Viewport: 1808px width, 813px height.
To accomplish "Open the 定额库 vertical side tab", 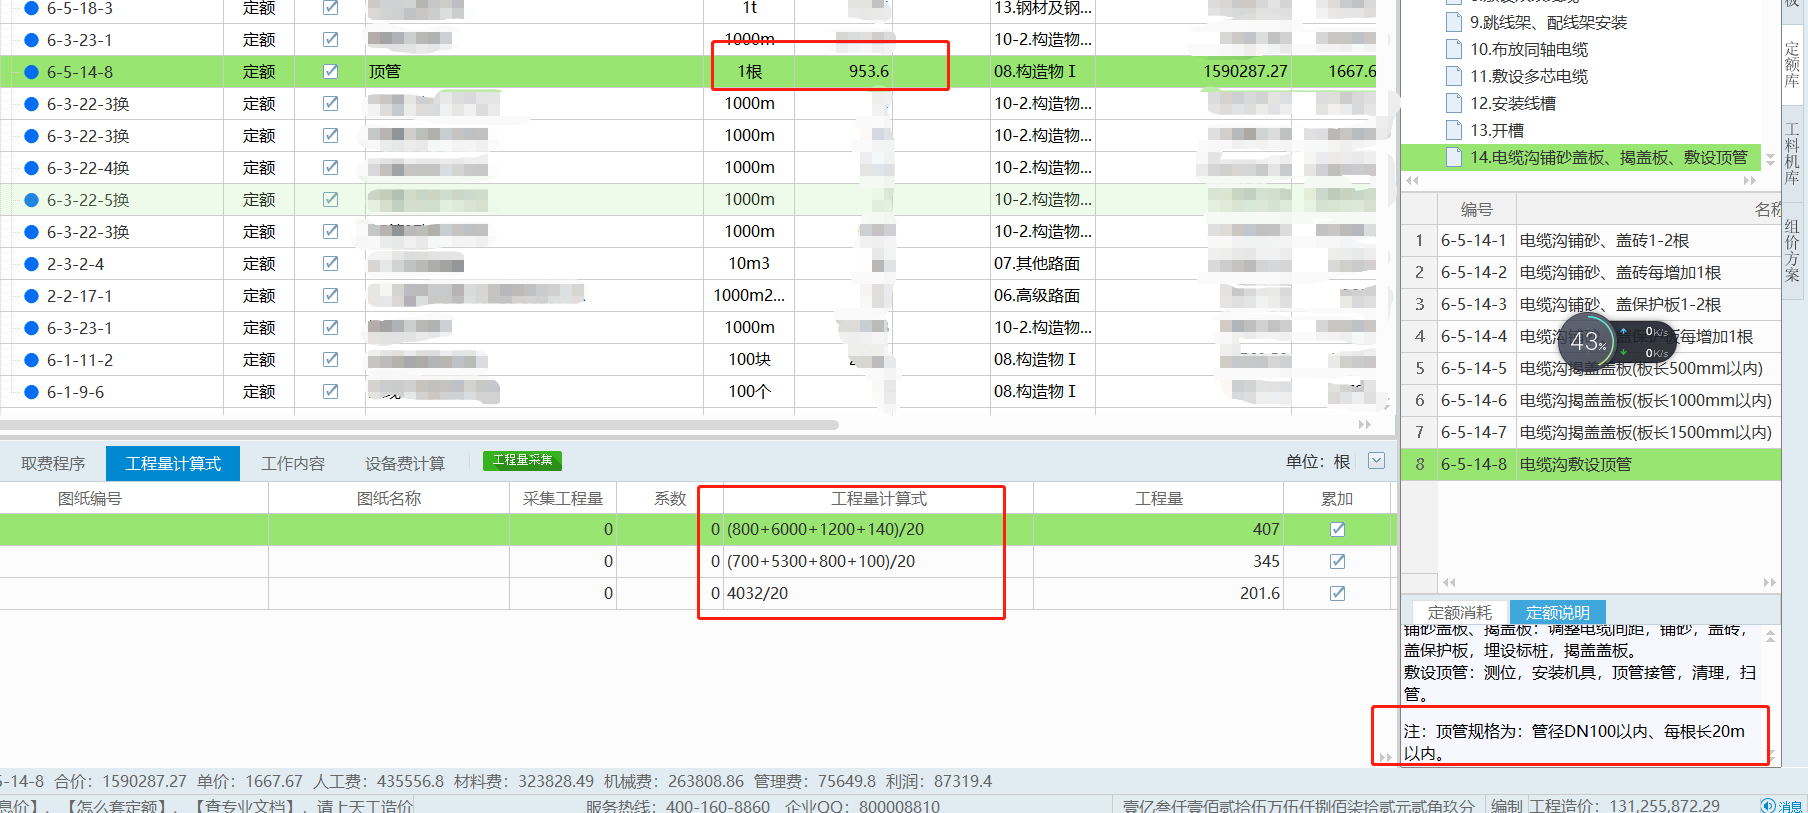I will [1792, 65].
